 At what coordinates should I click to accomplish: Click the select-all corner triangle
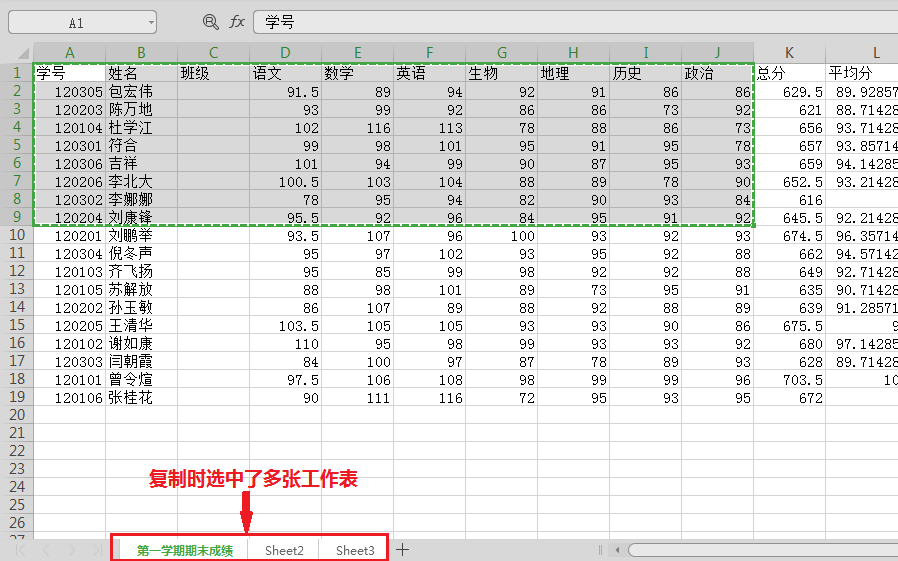(23, 54)
